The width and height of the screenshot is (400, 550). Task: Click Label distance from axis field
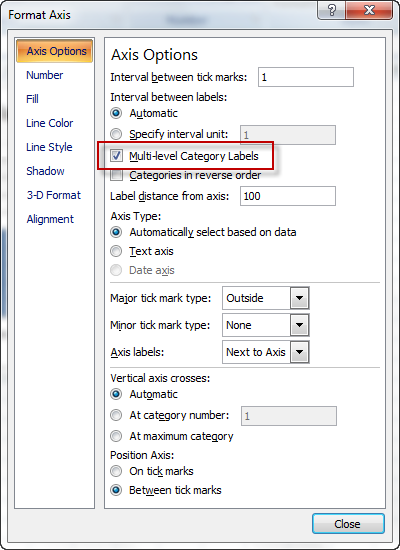tap(288, 196)
